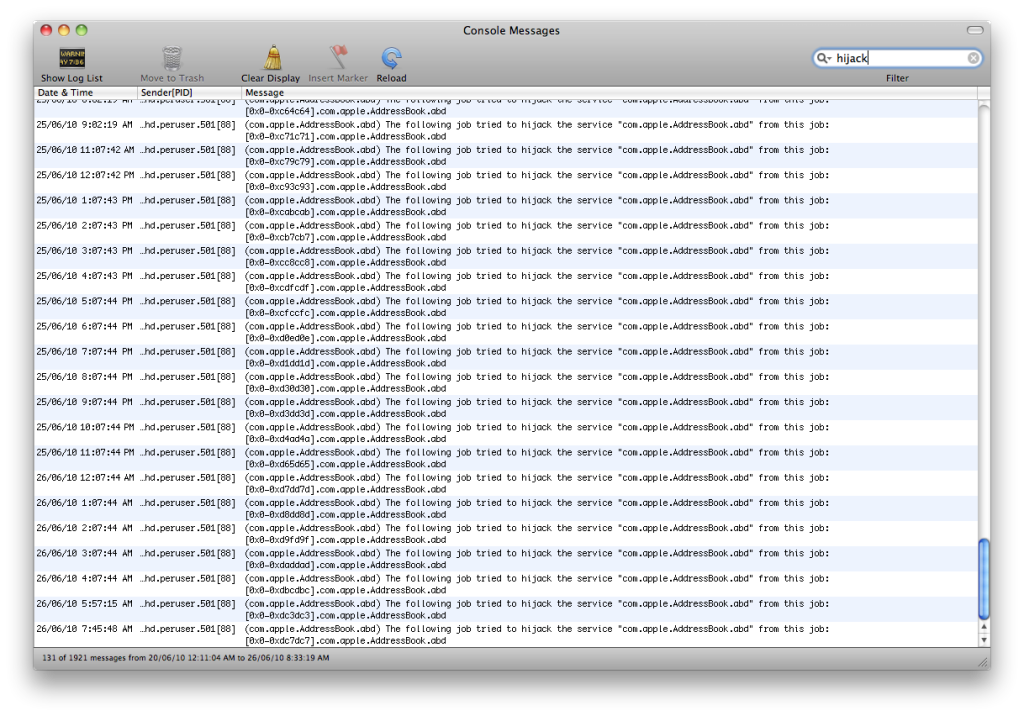The height and width of the screenshot is (716, 1024).
Task: Select the 26/06/10 7:45:48 AM log entry
Action: [506, 635]
